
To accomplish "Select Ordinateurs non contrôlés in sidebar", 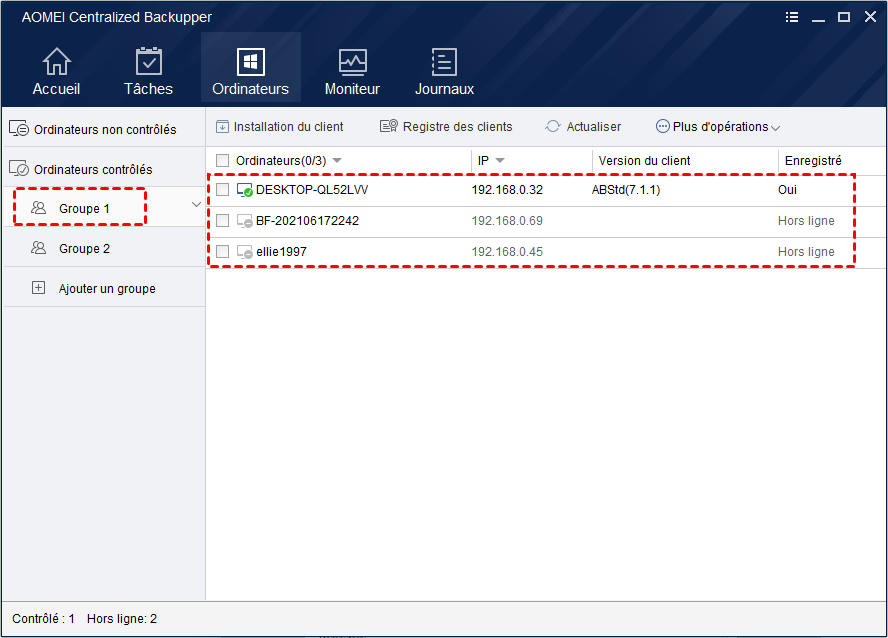I will 104,129.
